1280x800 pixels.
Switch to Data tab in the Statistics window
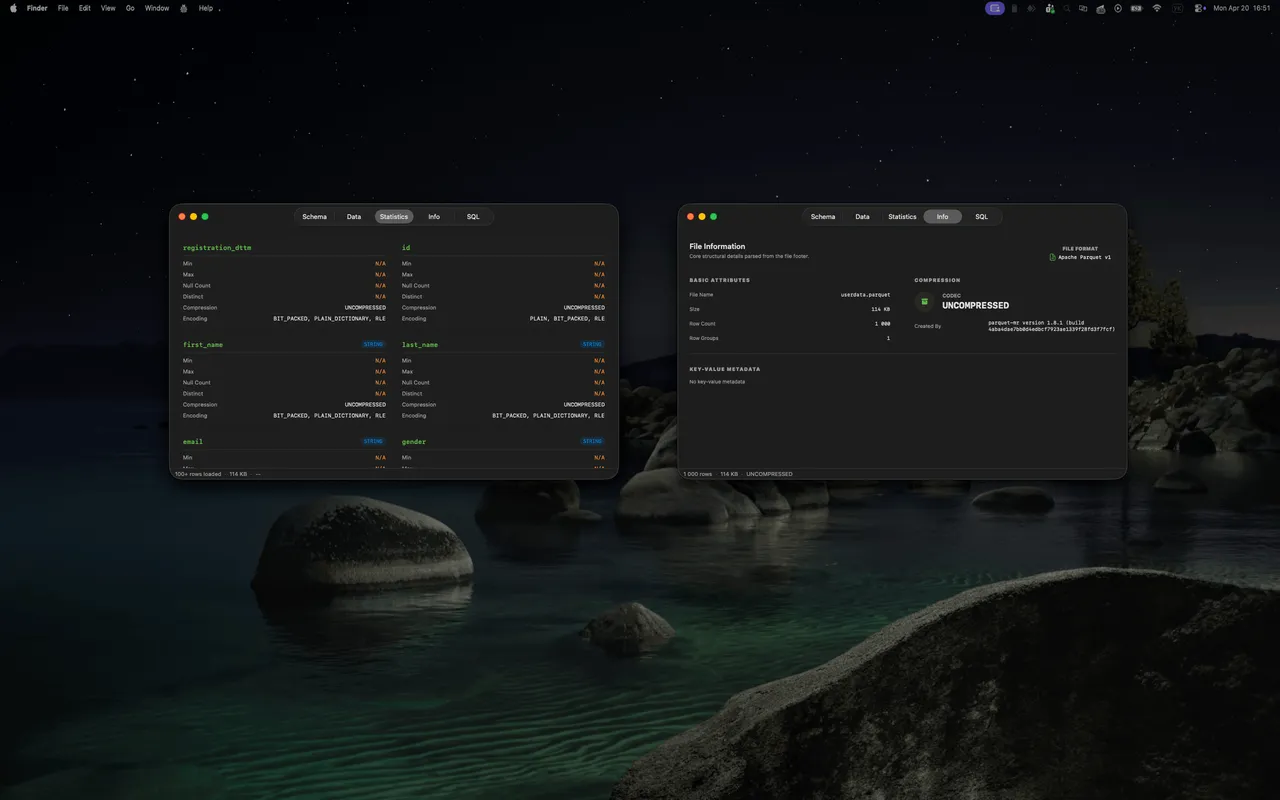point(354,217)
